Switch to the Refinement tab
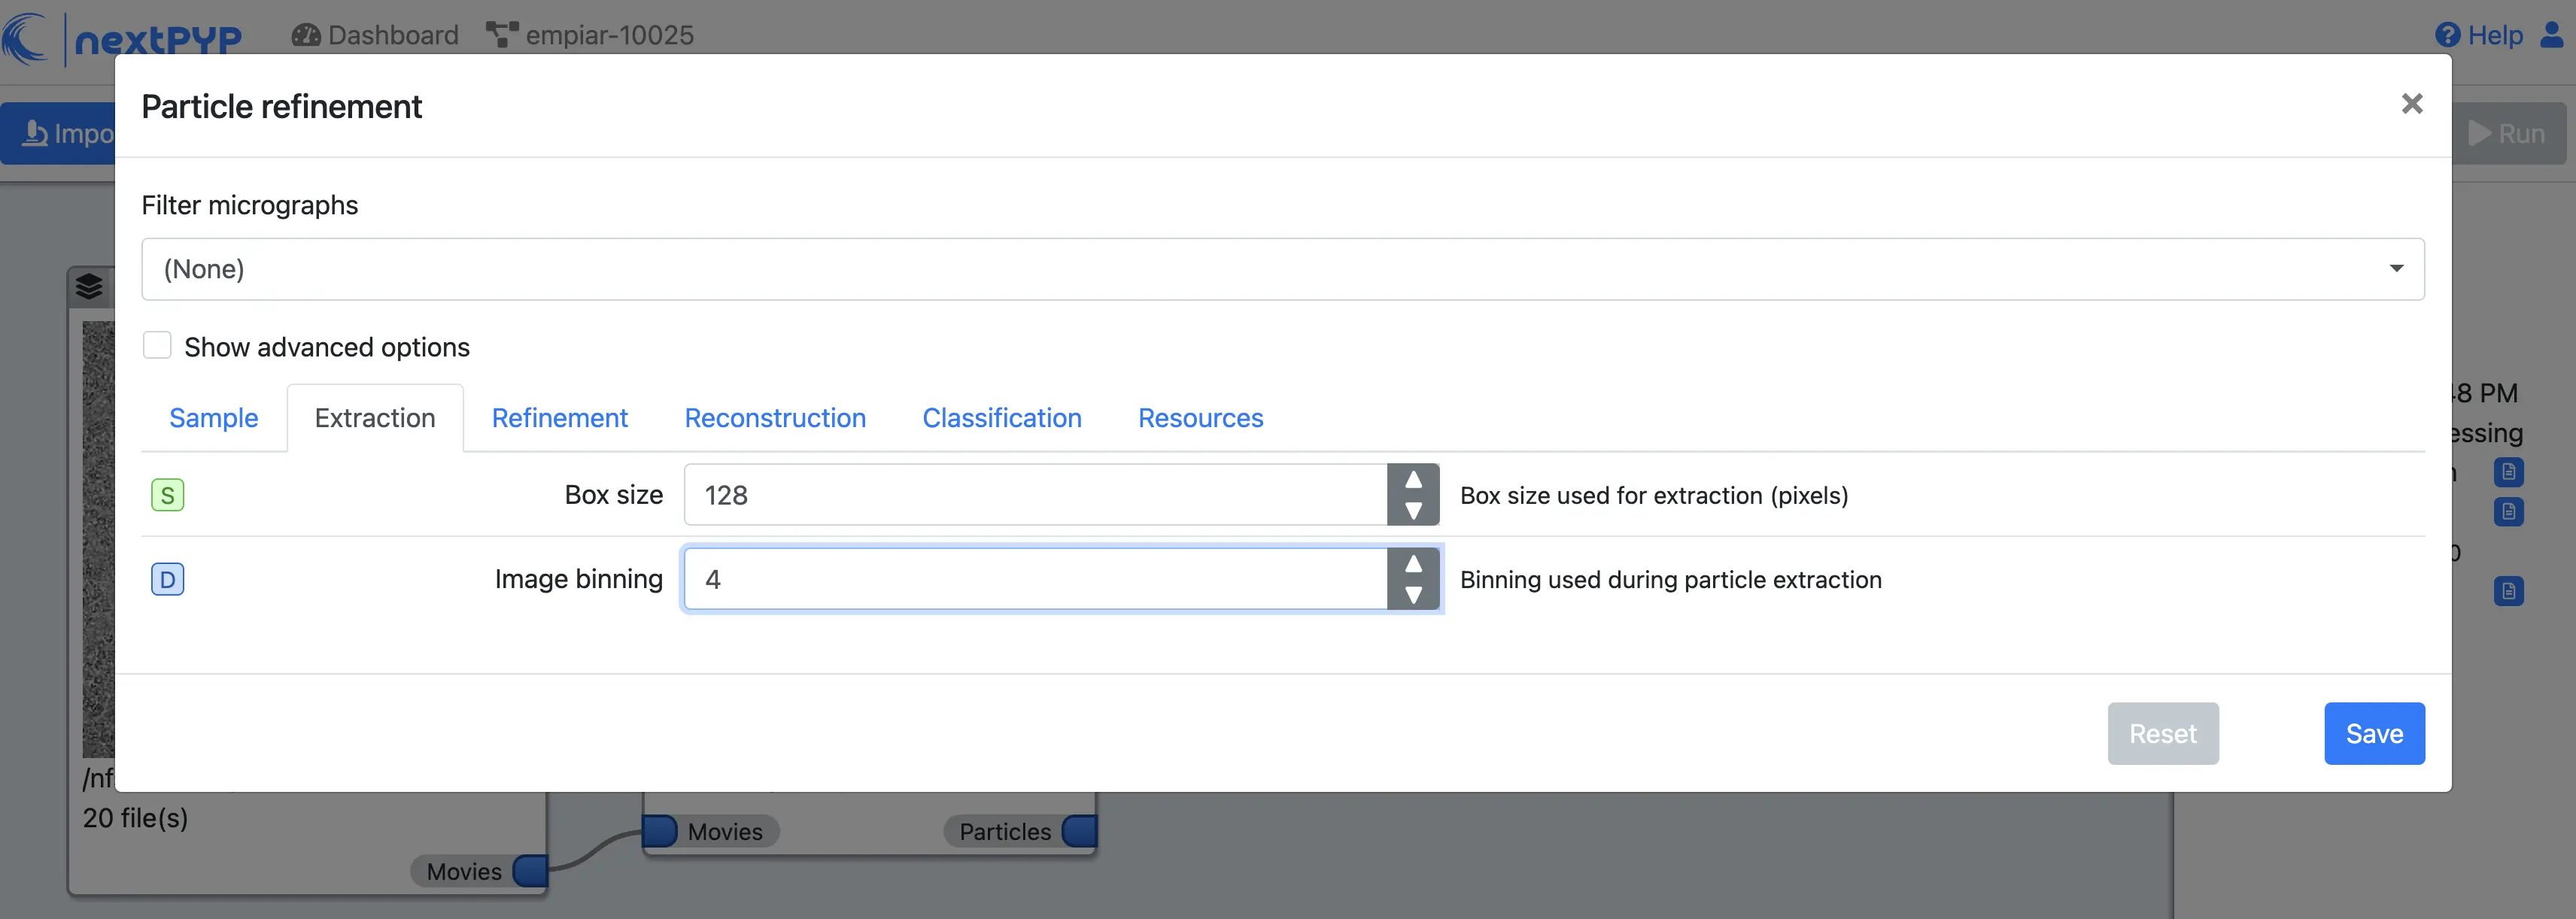2576x919 pixels. click(559, 418)
